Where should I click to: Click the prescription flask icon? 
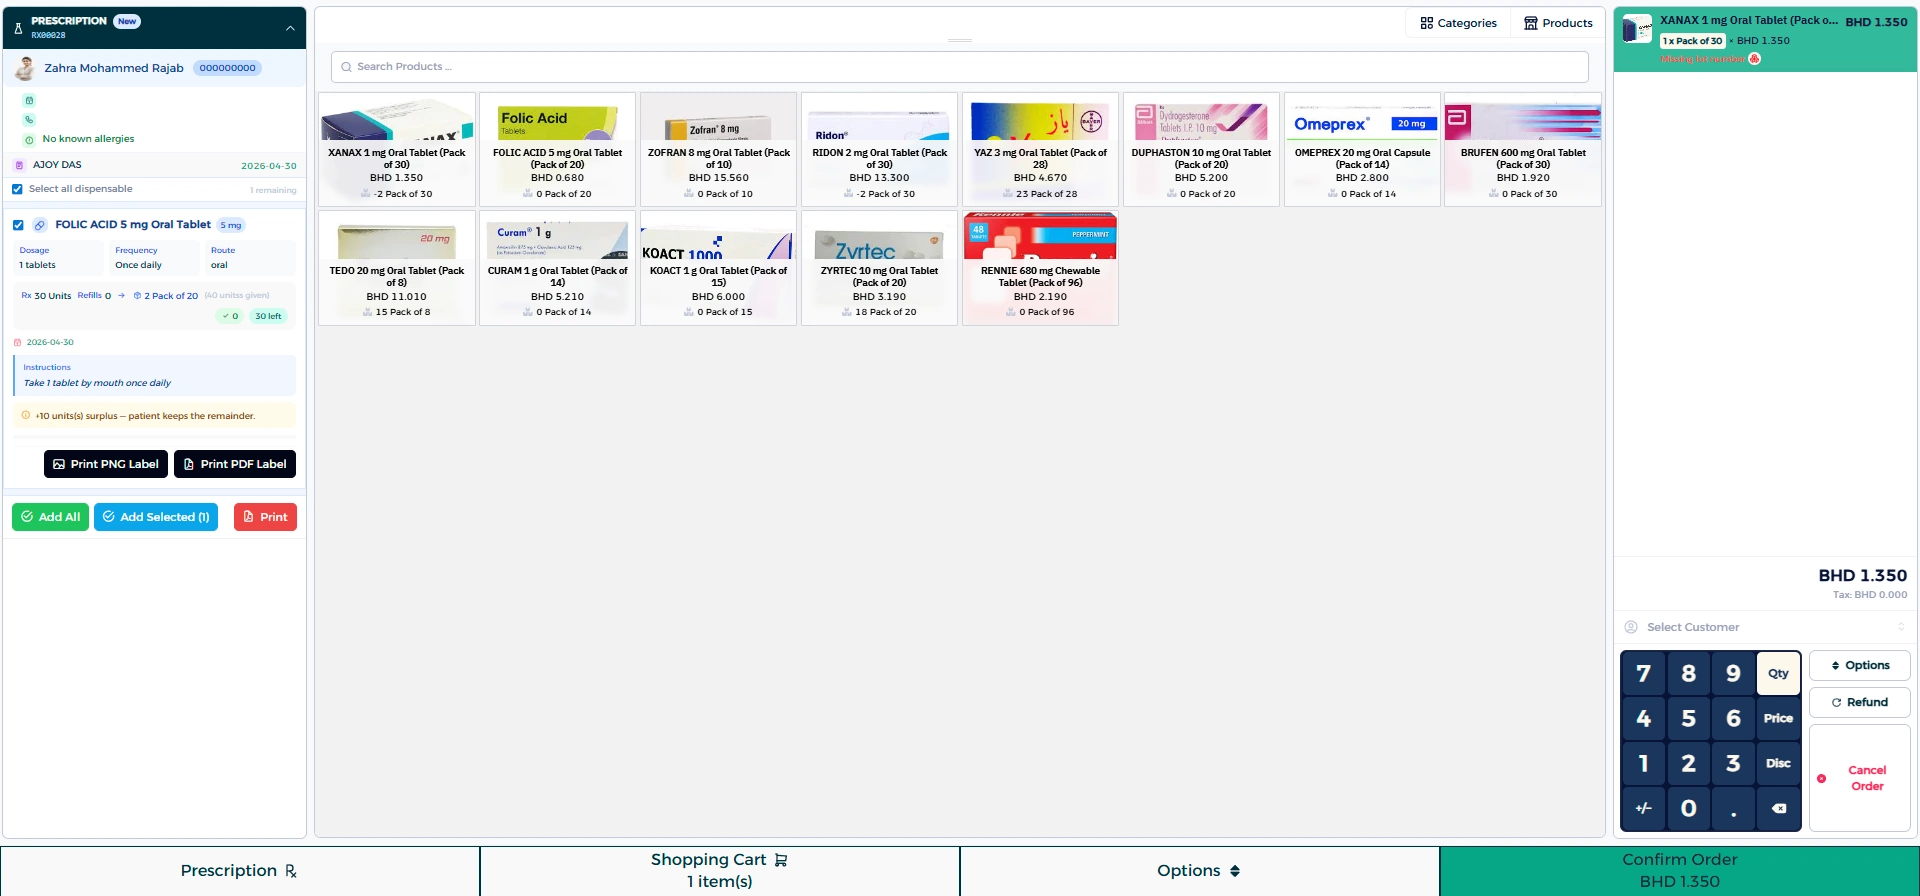pos(18,28)
